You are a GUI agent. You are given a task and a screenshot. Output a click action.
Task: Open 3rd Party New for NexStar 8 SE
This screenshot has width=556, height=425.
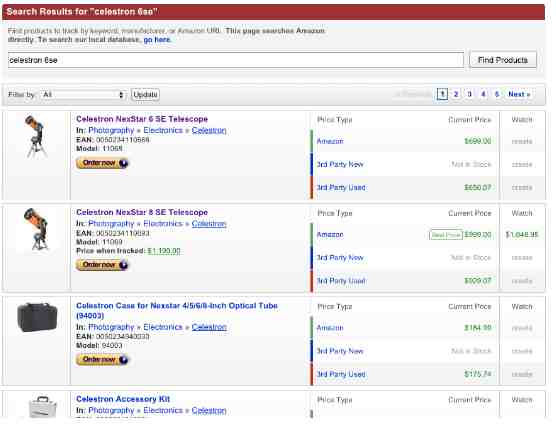point(340,258)
